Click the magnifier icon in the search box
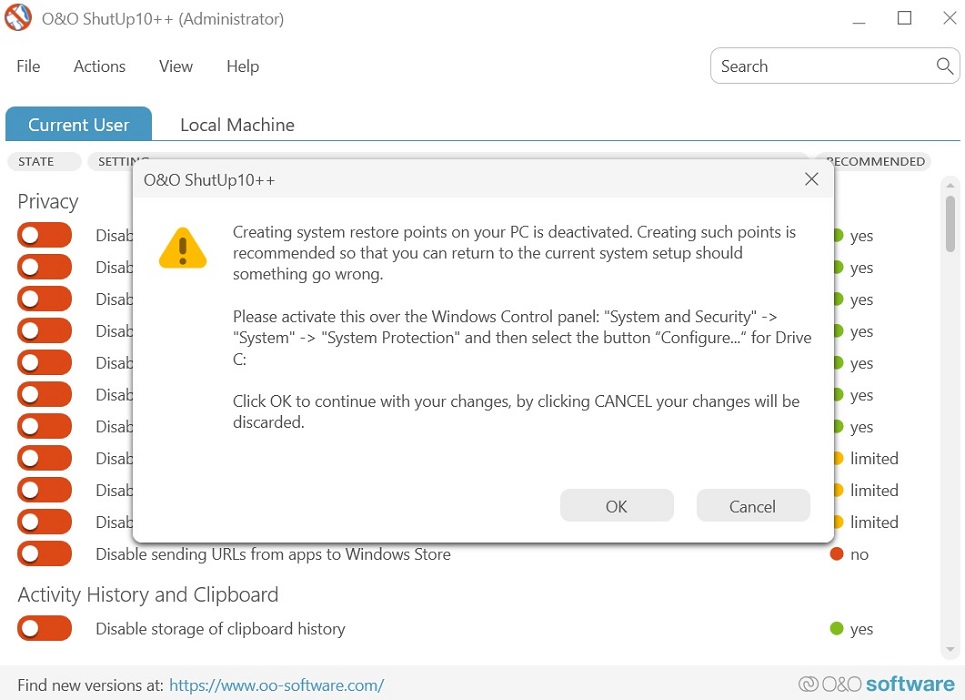The image size is (965, 700). click(944, 66)
